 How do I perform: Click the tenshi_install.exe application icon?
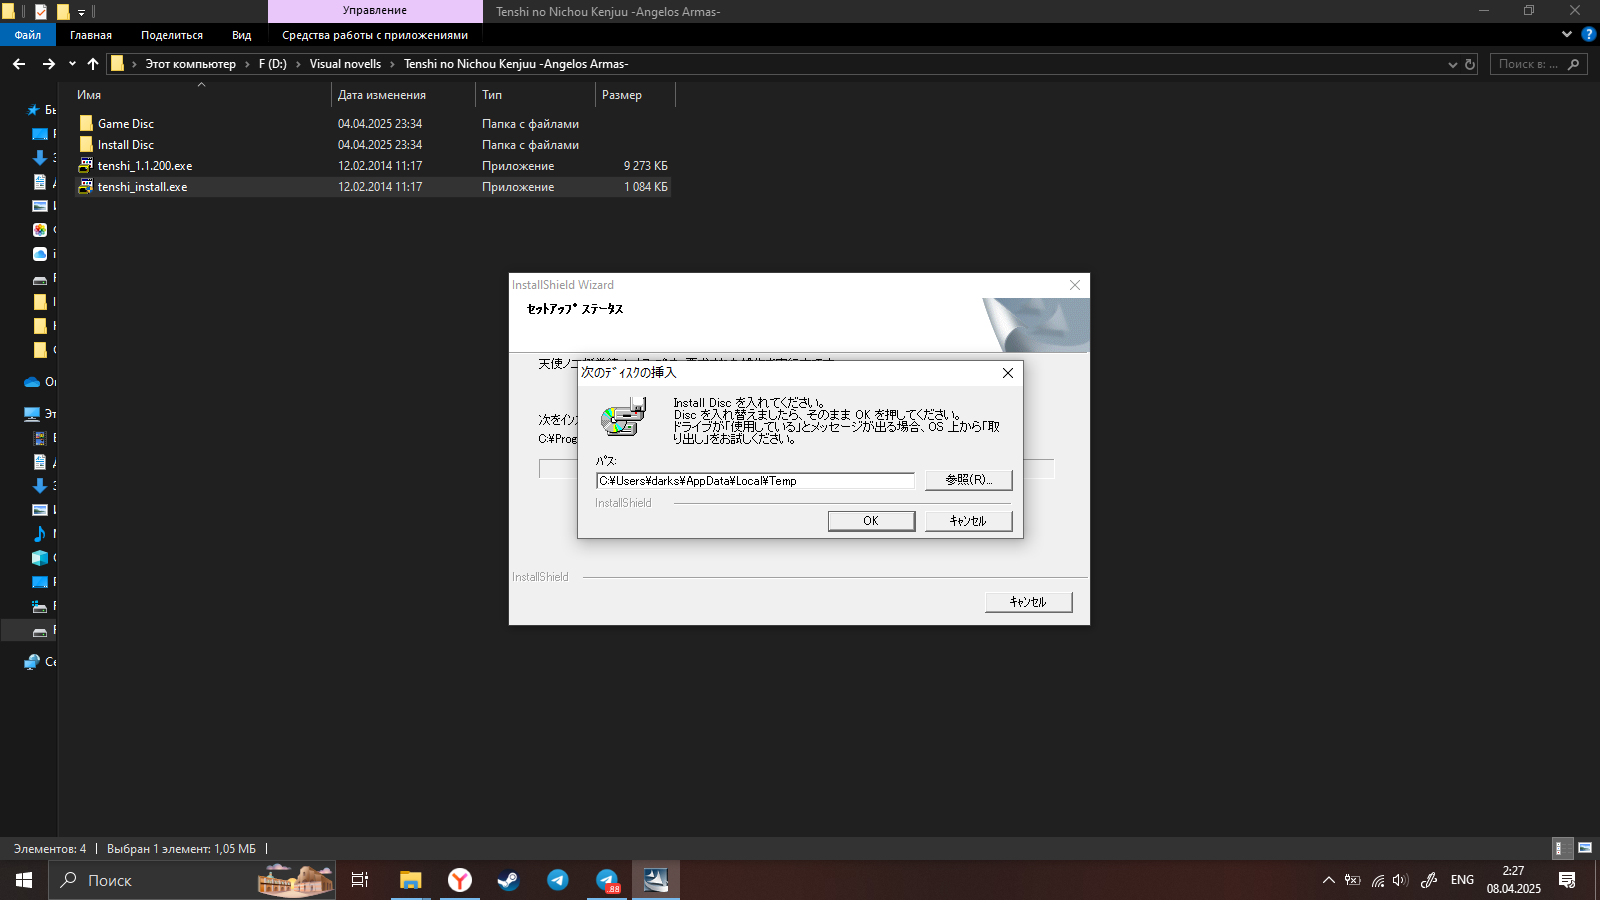tap(86, 187)
